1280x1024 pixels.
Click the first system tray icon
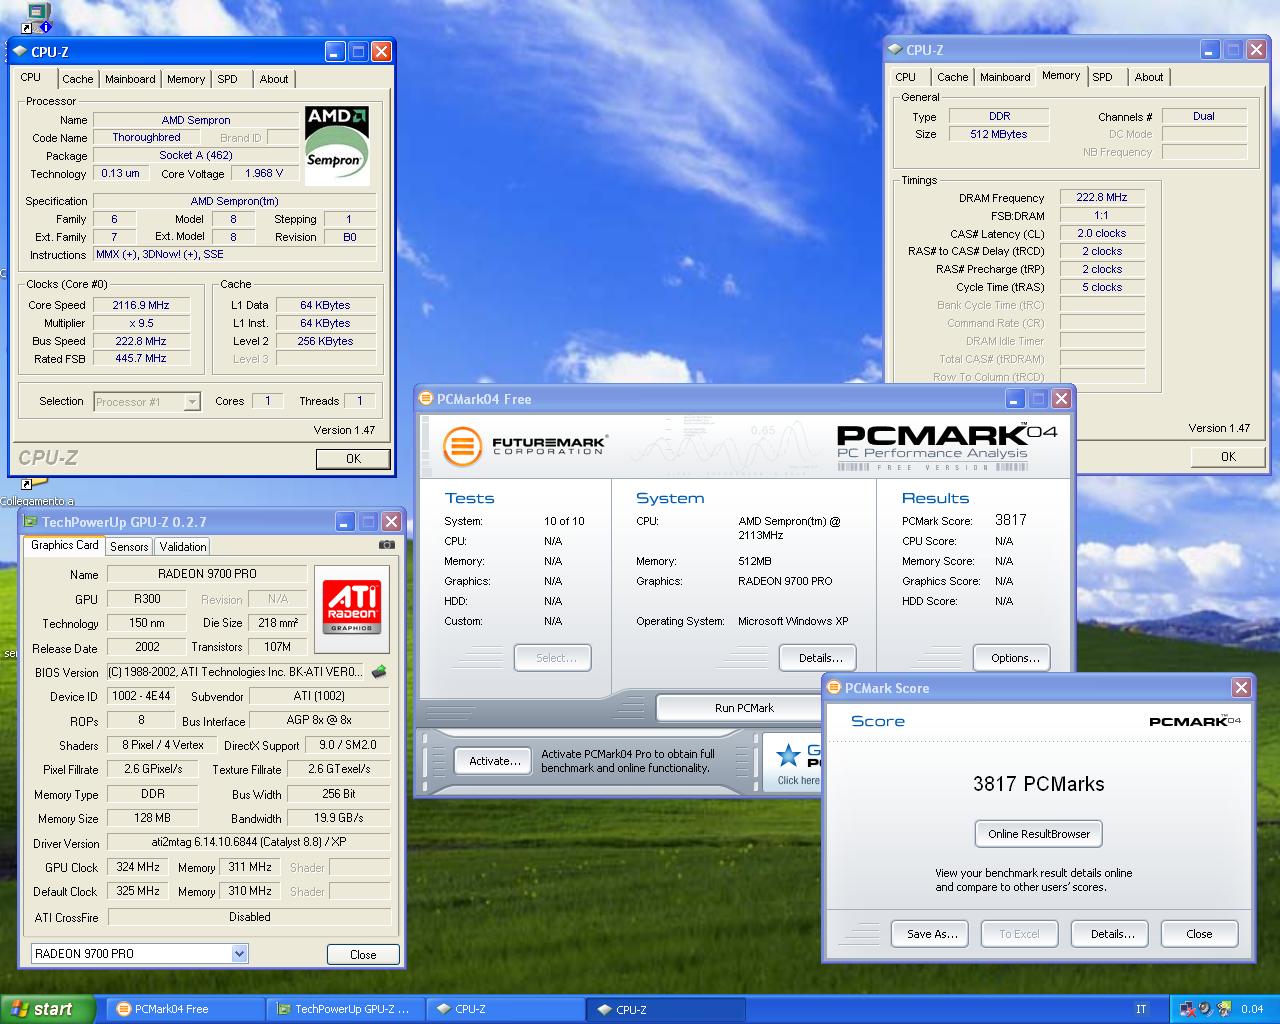1189,1009
